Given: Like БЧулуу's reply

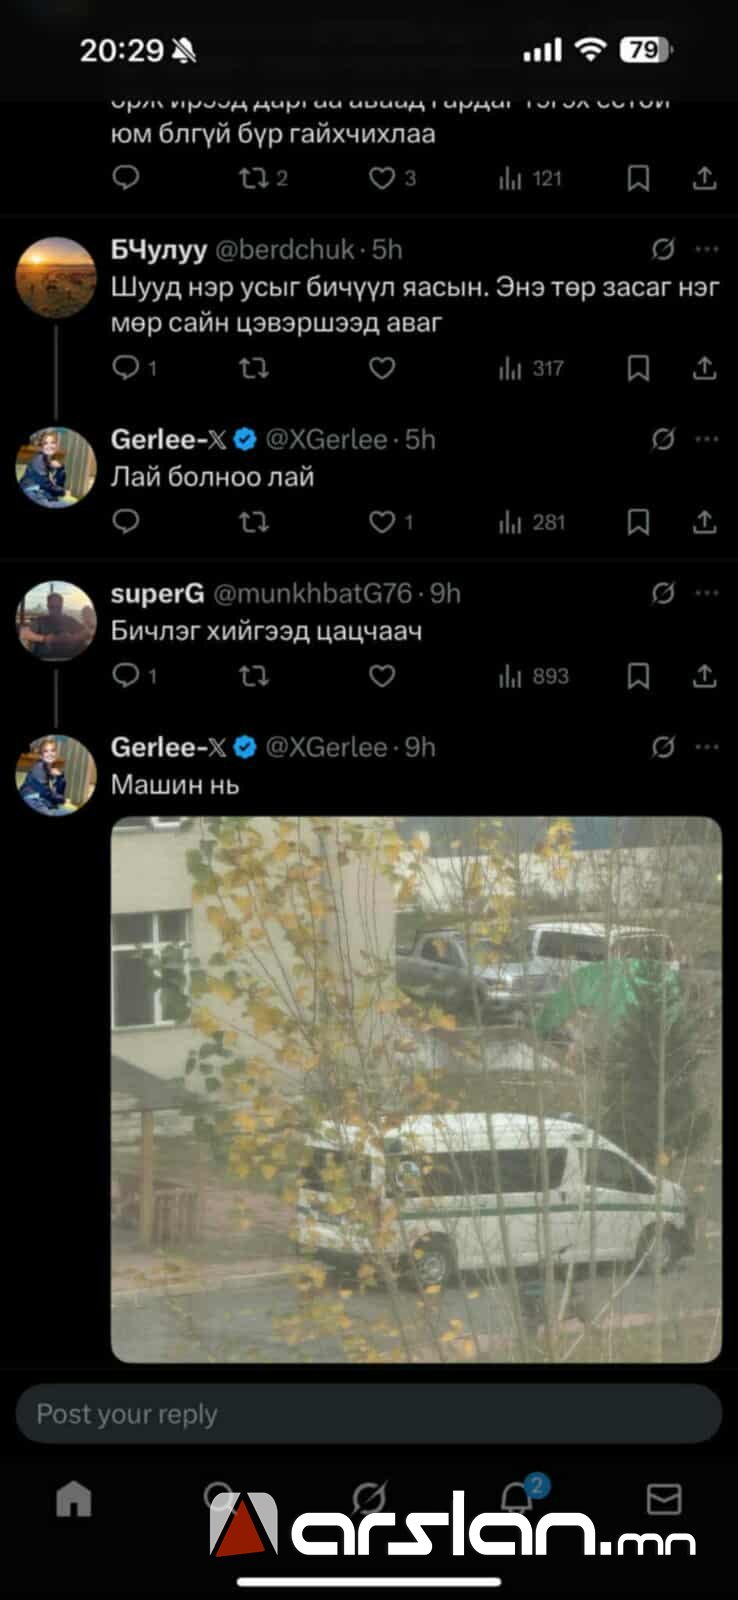Looking at the screenshot, I should click(382, 369).
